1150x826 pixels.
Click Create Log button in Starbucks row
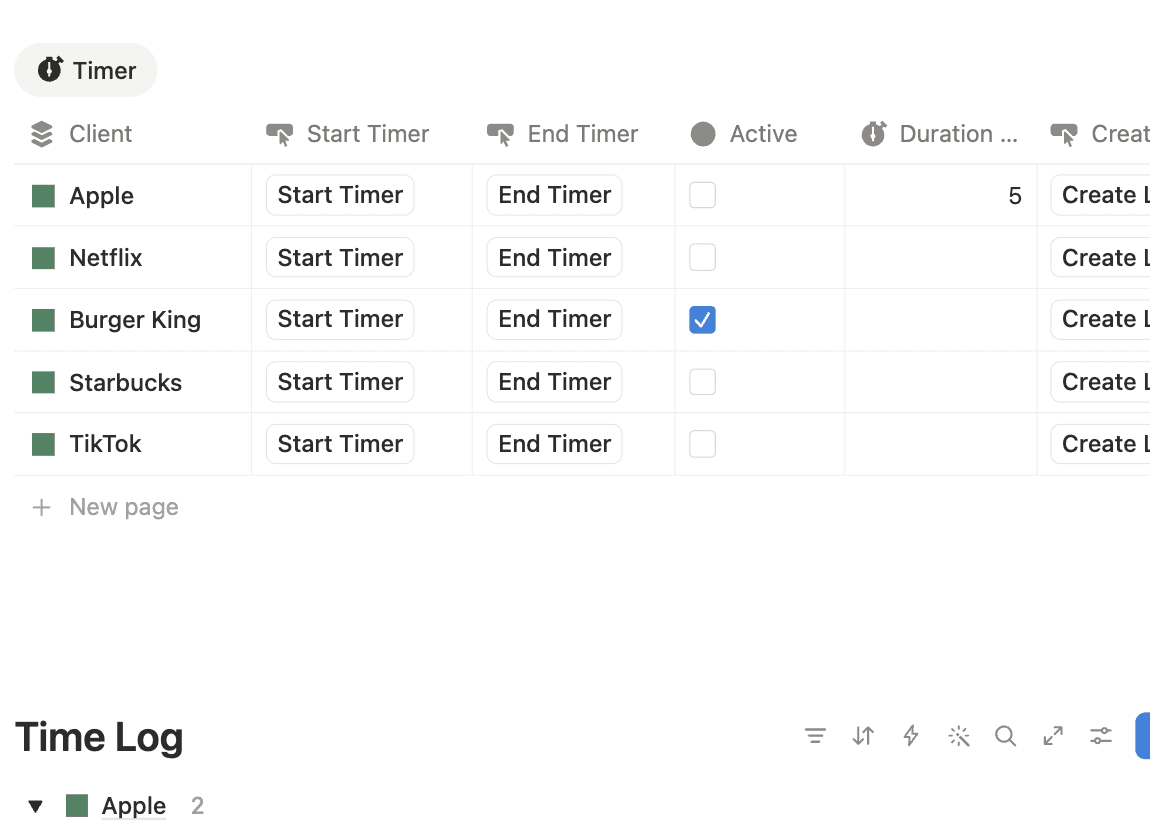coord(1101,381)
